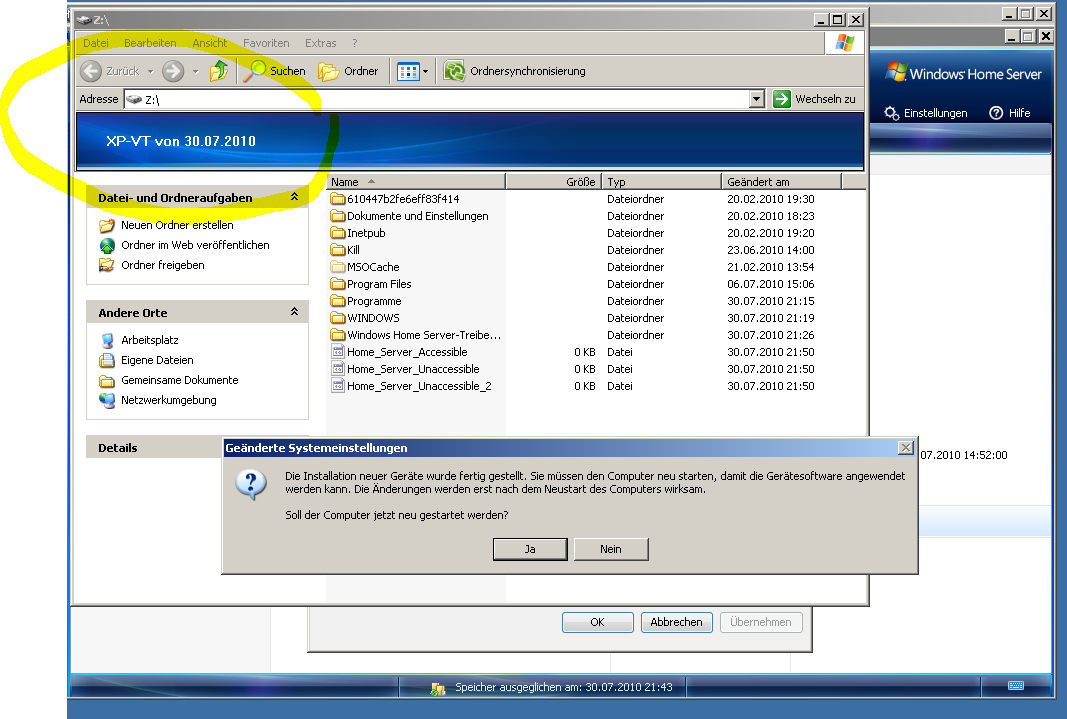This screenshot has height=719, width=1067.
Task: Open the Favoriten menu
Action: (x=266, y=43)
